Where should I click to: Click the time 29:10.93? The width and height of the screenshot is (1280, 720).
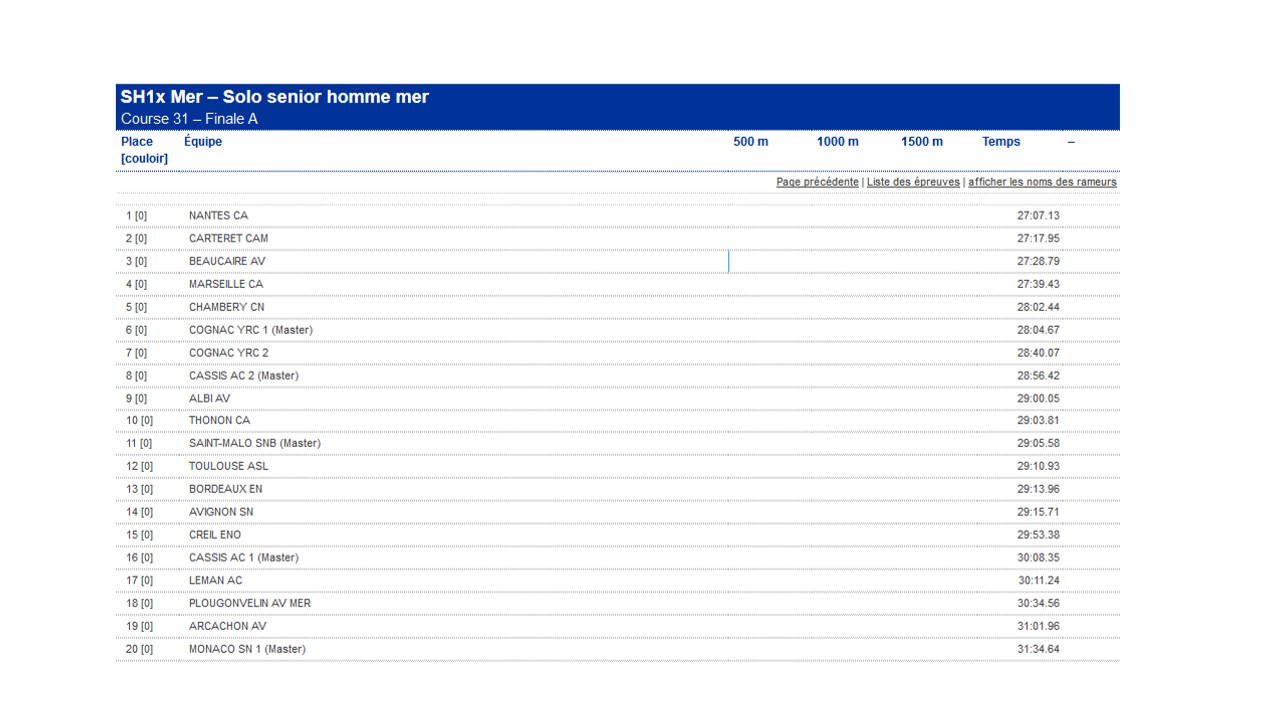point(1038,467)
